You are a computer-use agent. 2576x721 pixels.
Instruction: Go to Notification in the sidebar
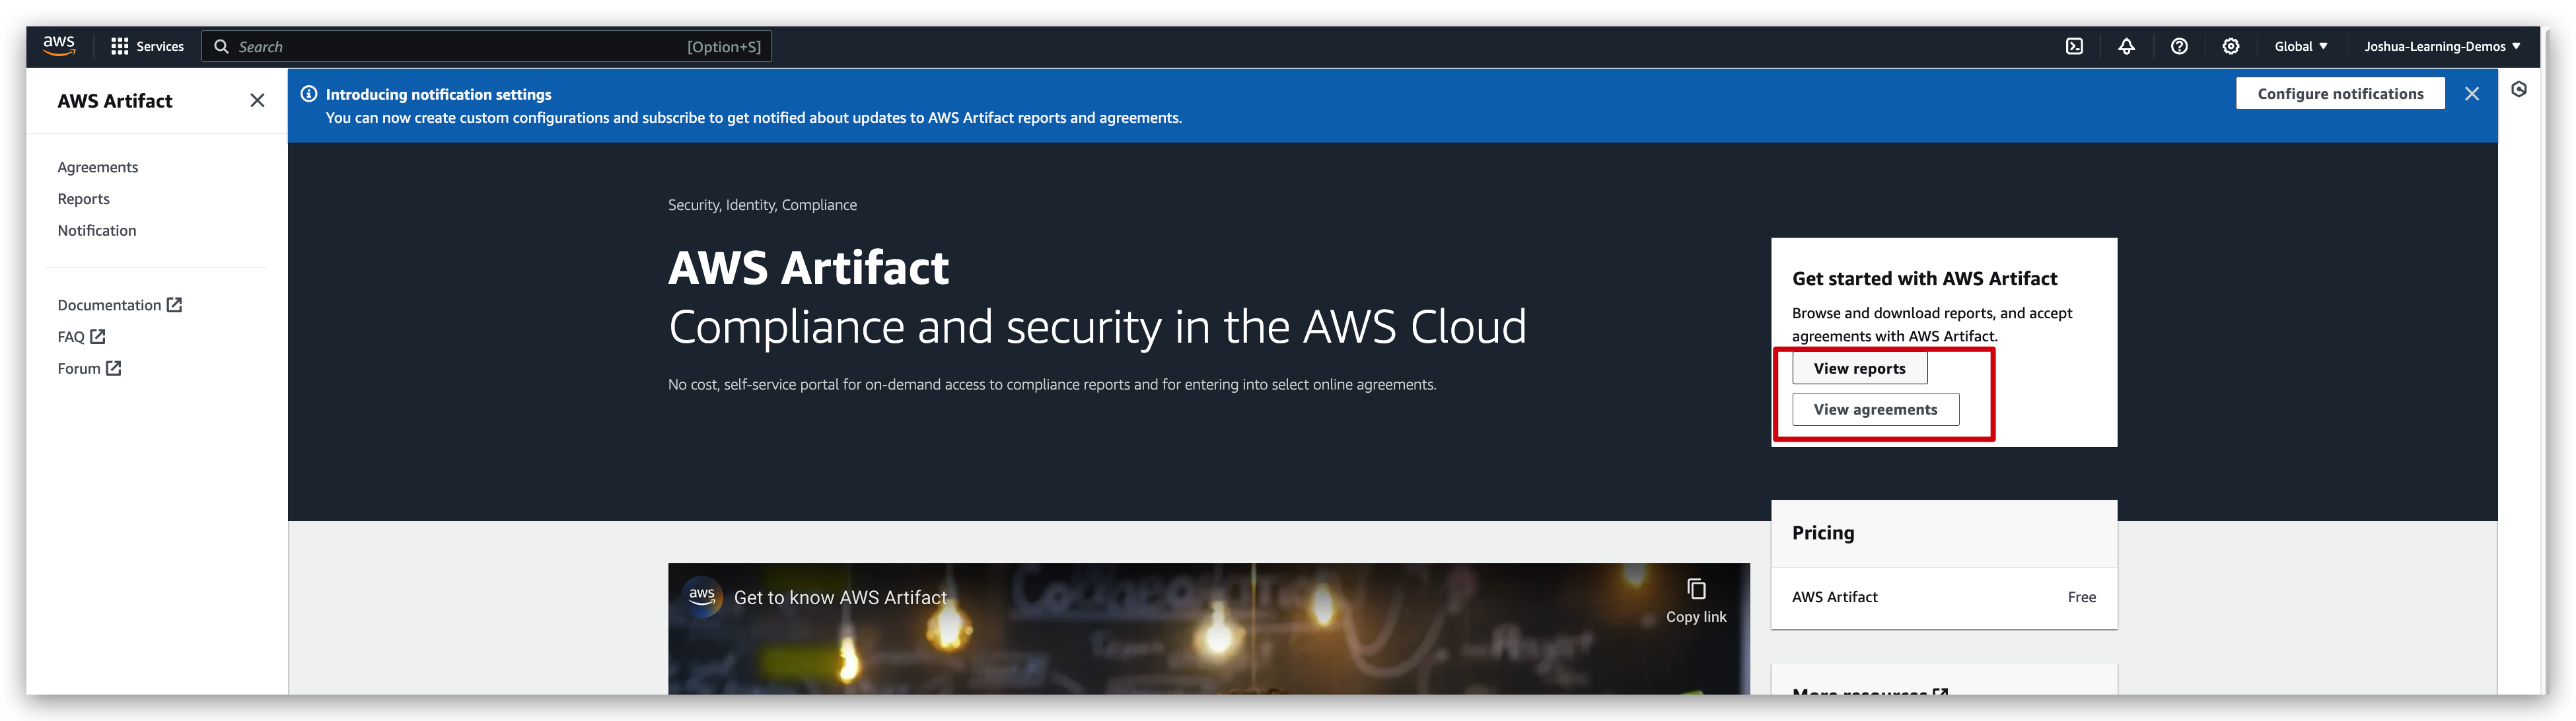(97, 230)
